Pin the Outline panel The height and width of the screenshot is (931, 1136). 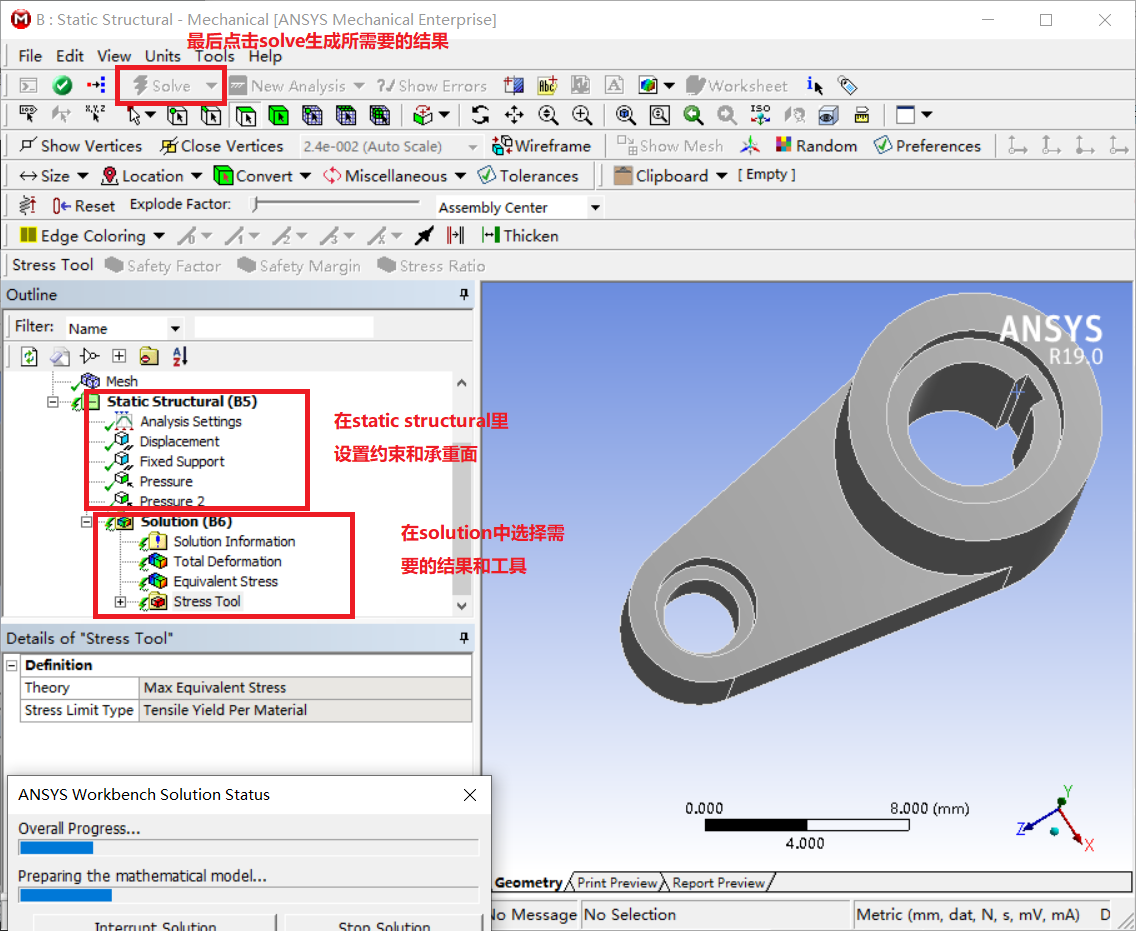[464, 294]
